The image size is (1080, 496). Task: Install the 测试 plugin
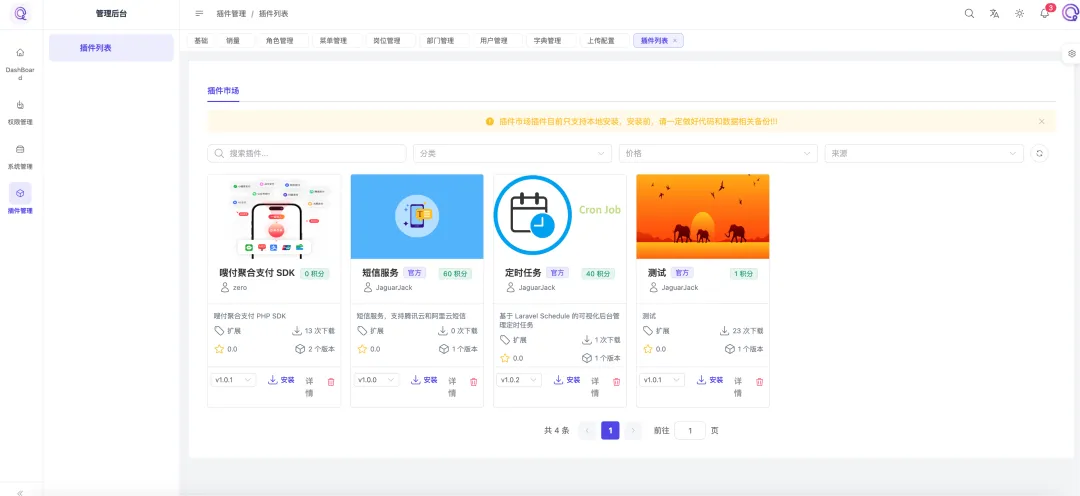710,380
